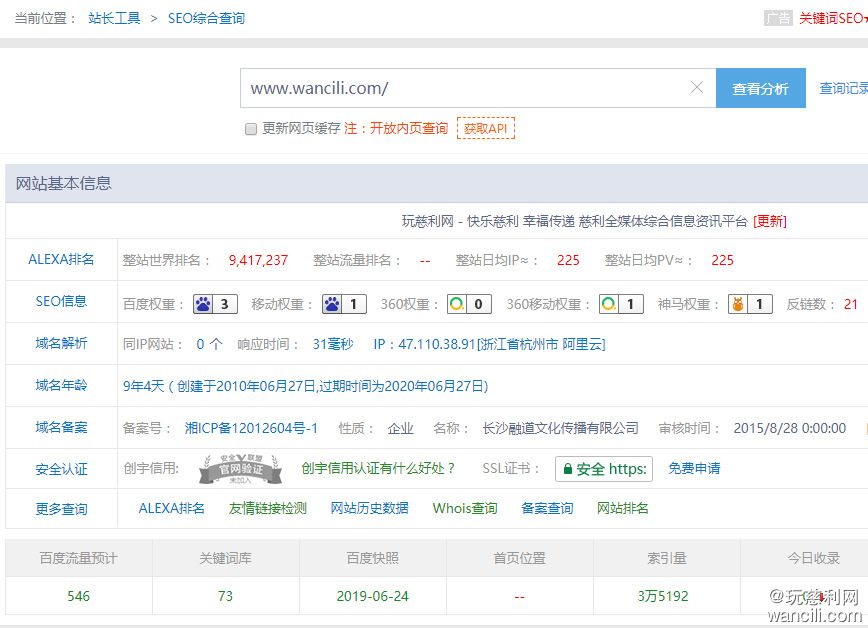Open the 域名年龄 row header link
Image resolution: width=868 pixels, height=628 pixels.
pos(61,385)
